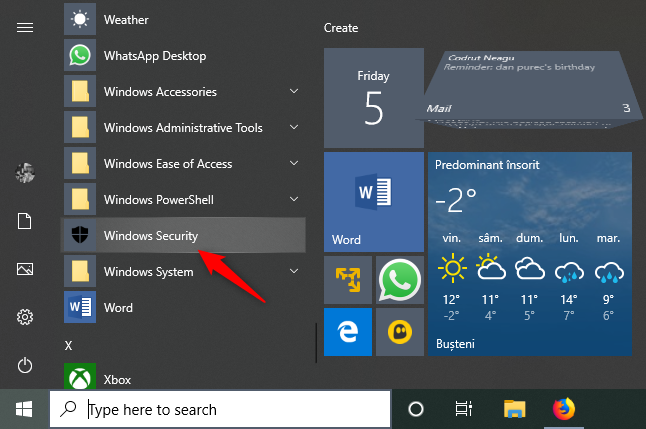The height and width of the screenshot is (429, 646).
Task: Click the Windows Ease of Access folder icon
Action: (80, 163)
